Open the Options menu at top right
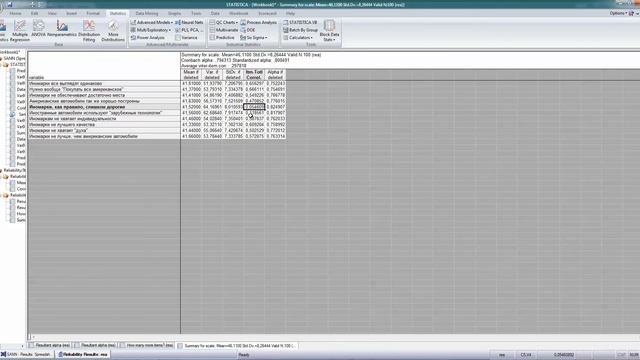The image size is (640, 360). (x=618, y=13)
